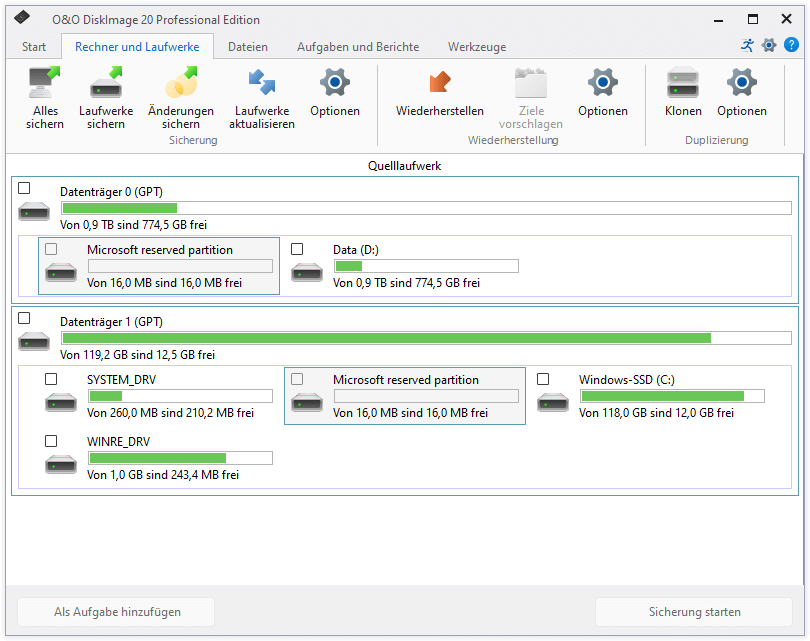
Task: Check the Datenträger 1 (GPT) checkbox
Action: pyautogui.click(x=24, y=318)
